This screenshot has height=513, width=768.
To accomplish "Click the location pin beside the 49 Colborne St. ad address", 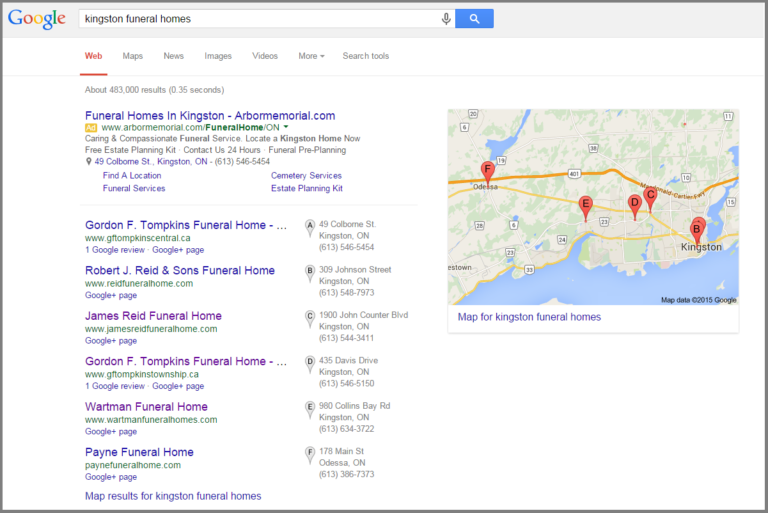I will 89,162.
